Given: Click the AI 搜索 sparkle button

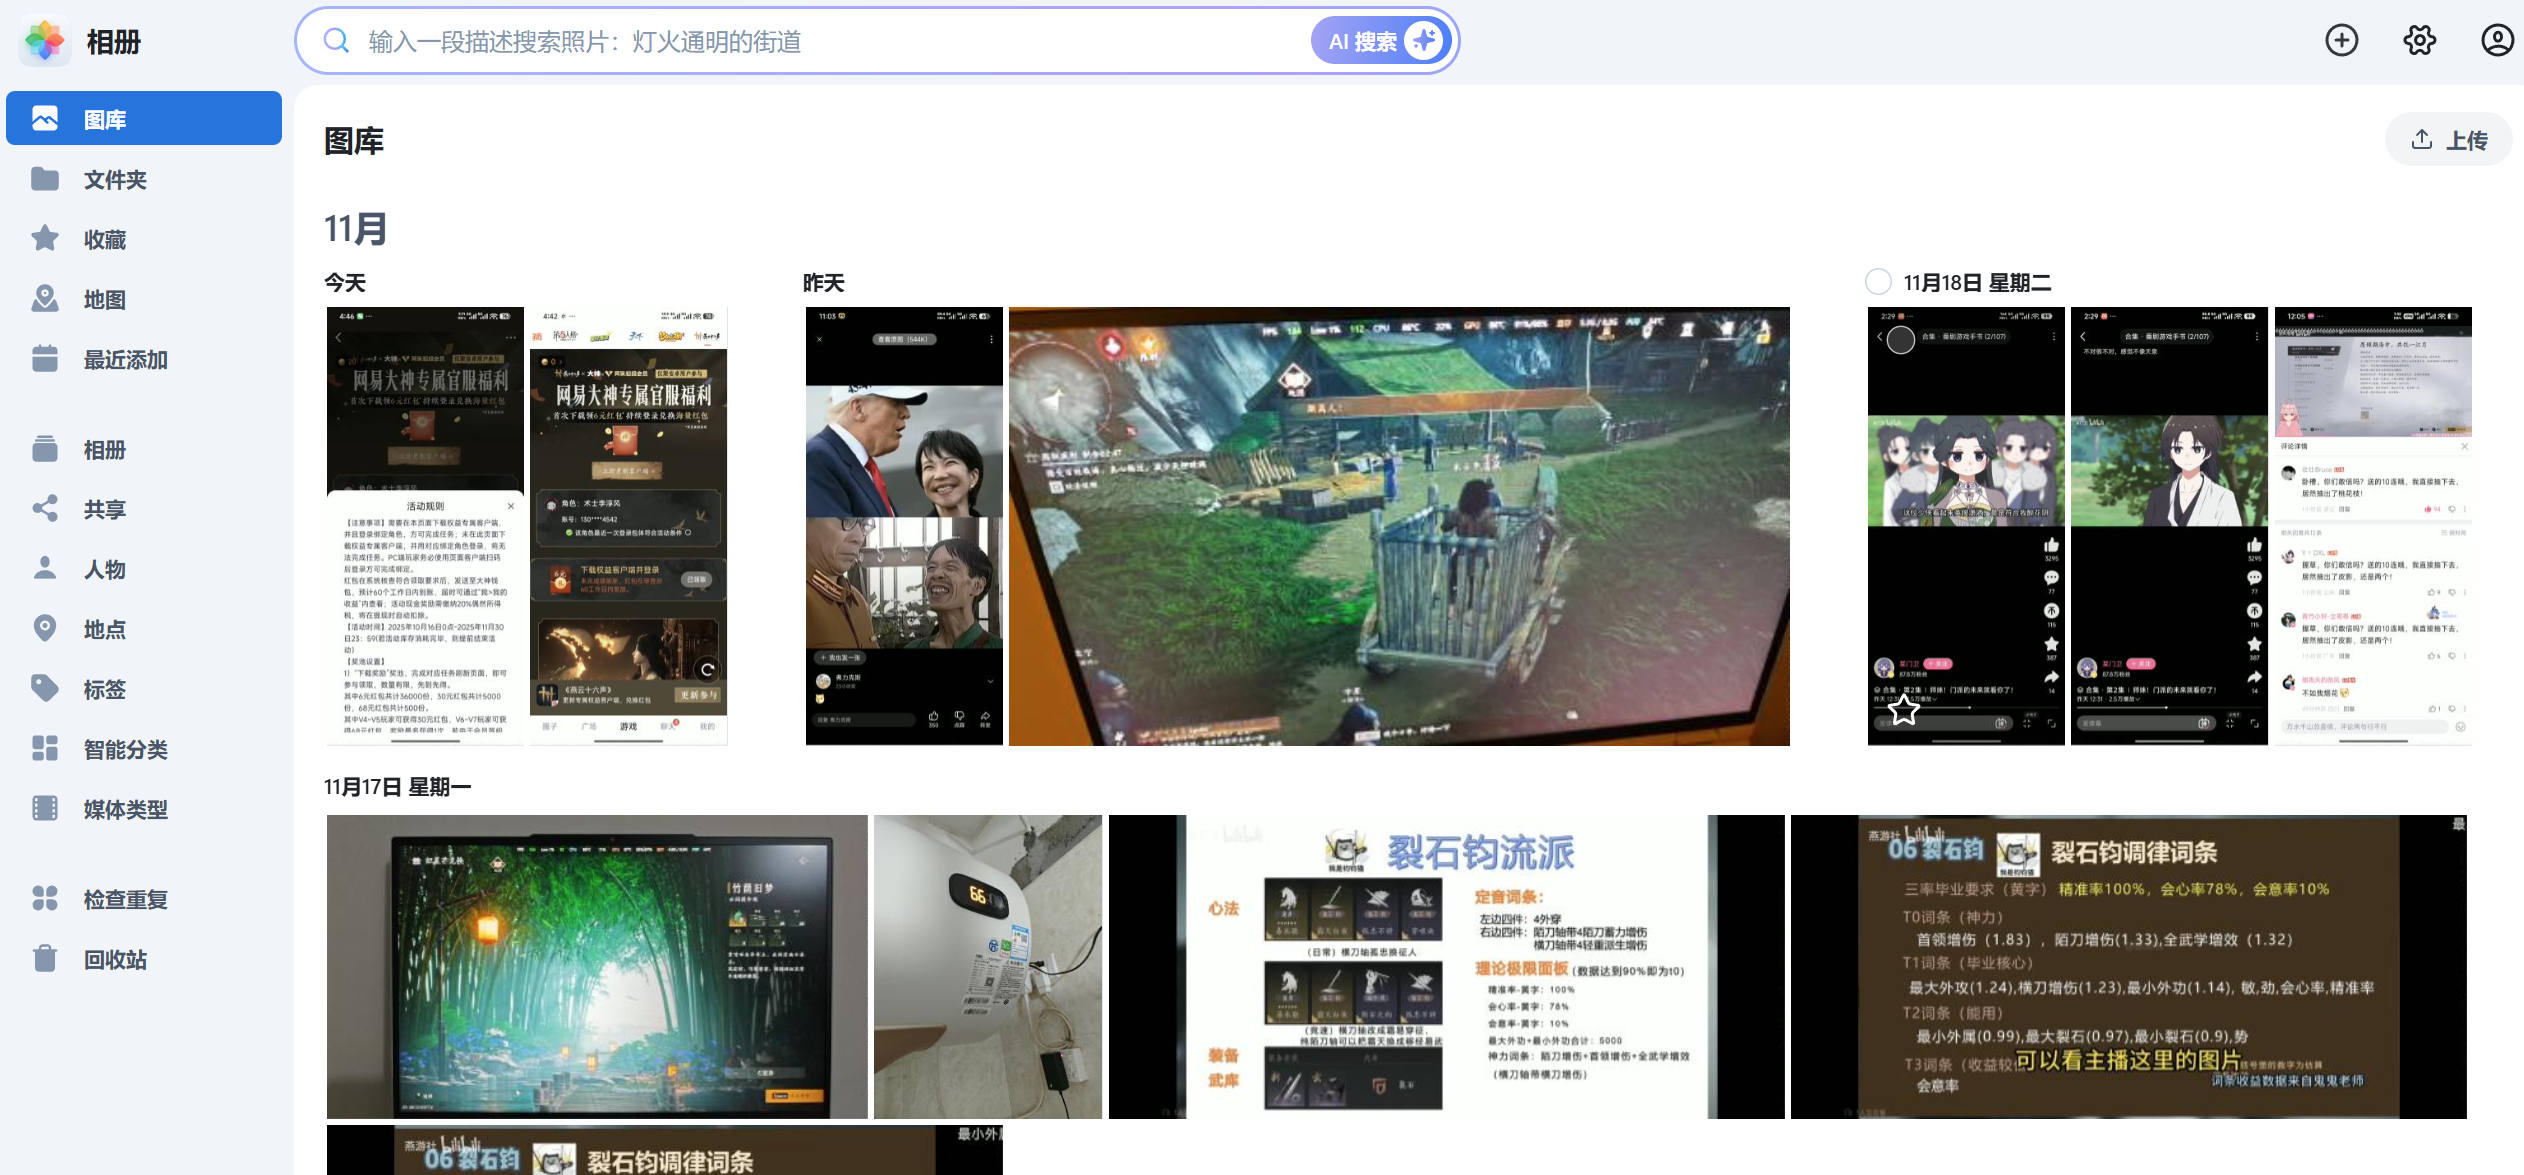Looking at the screenshot, I should pos(1381,41).
